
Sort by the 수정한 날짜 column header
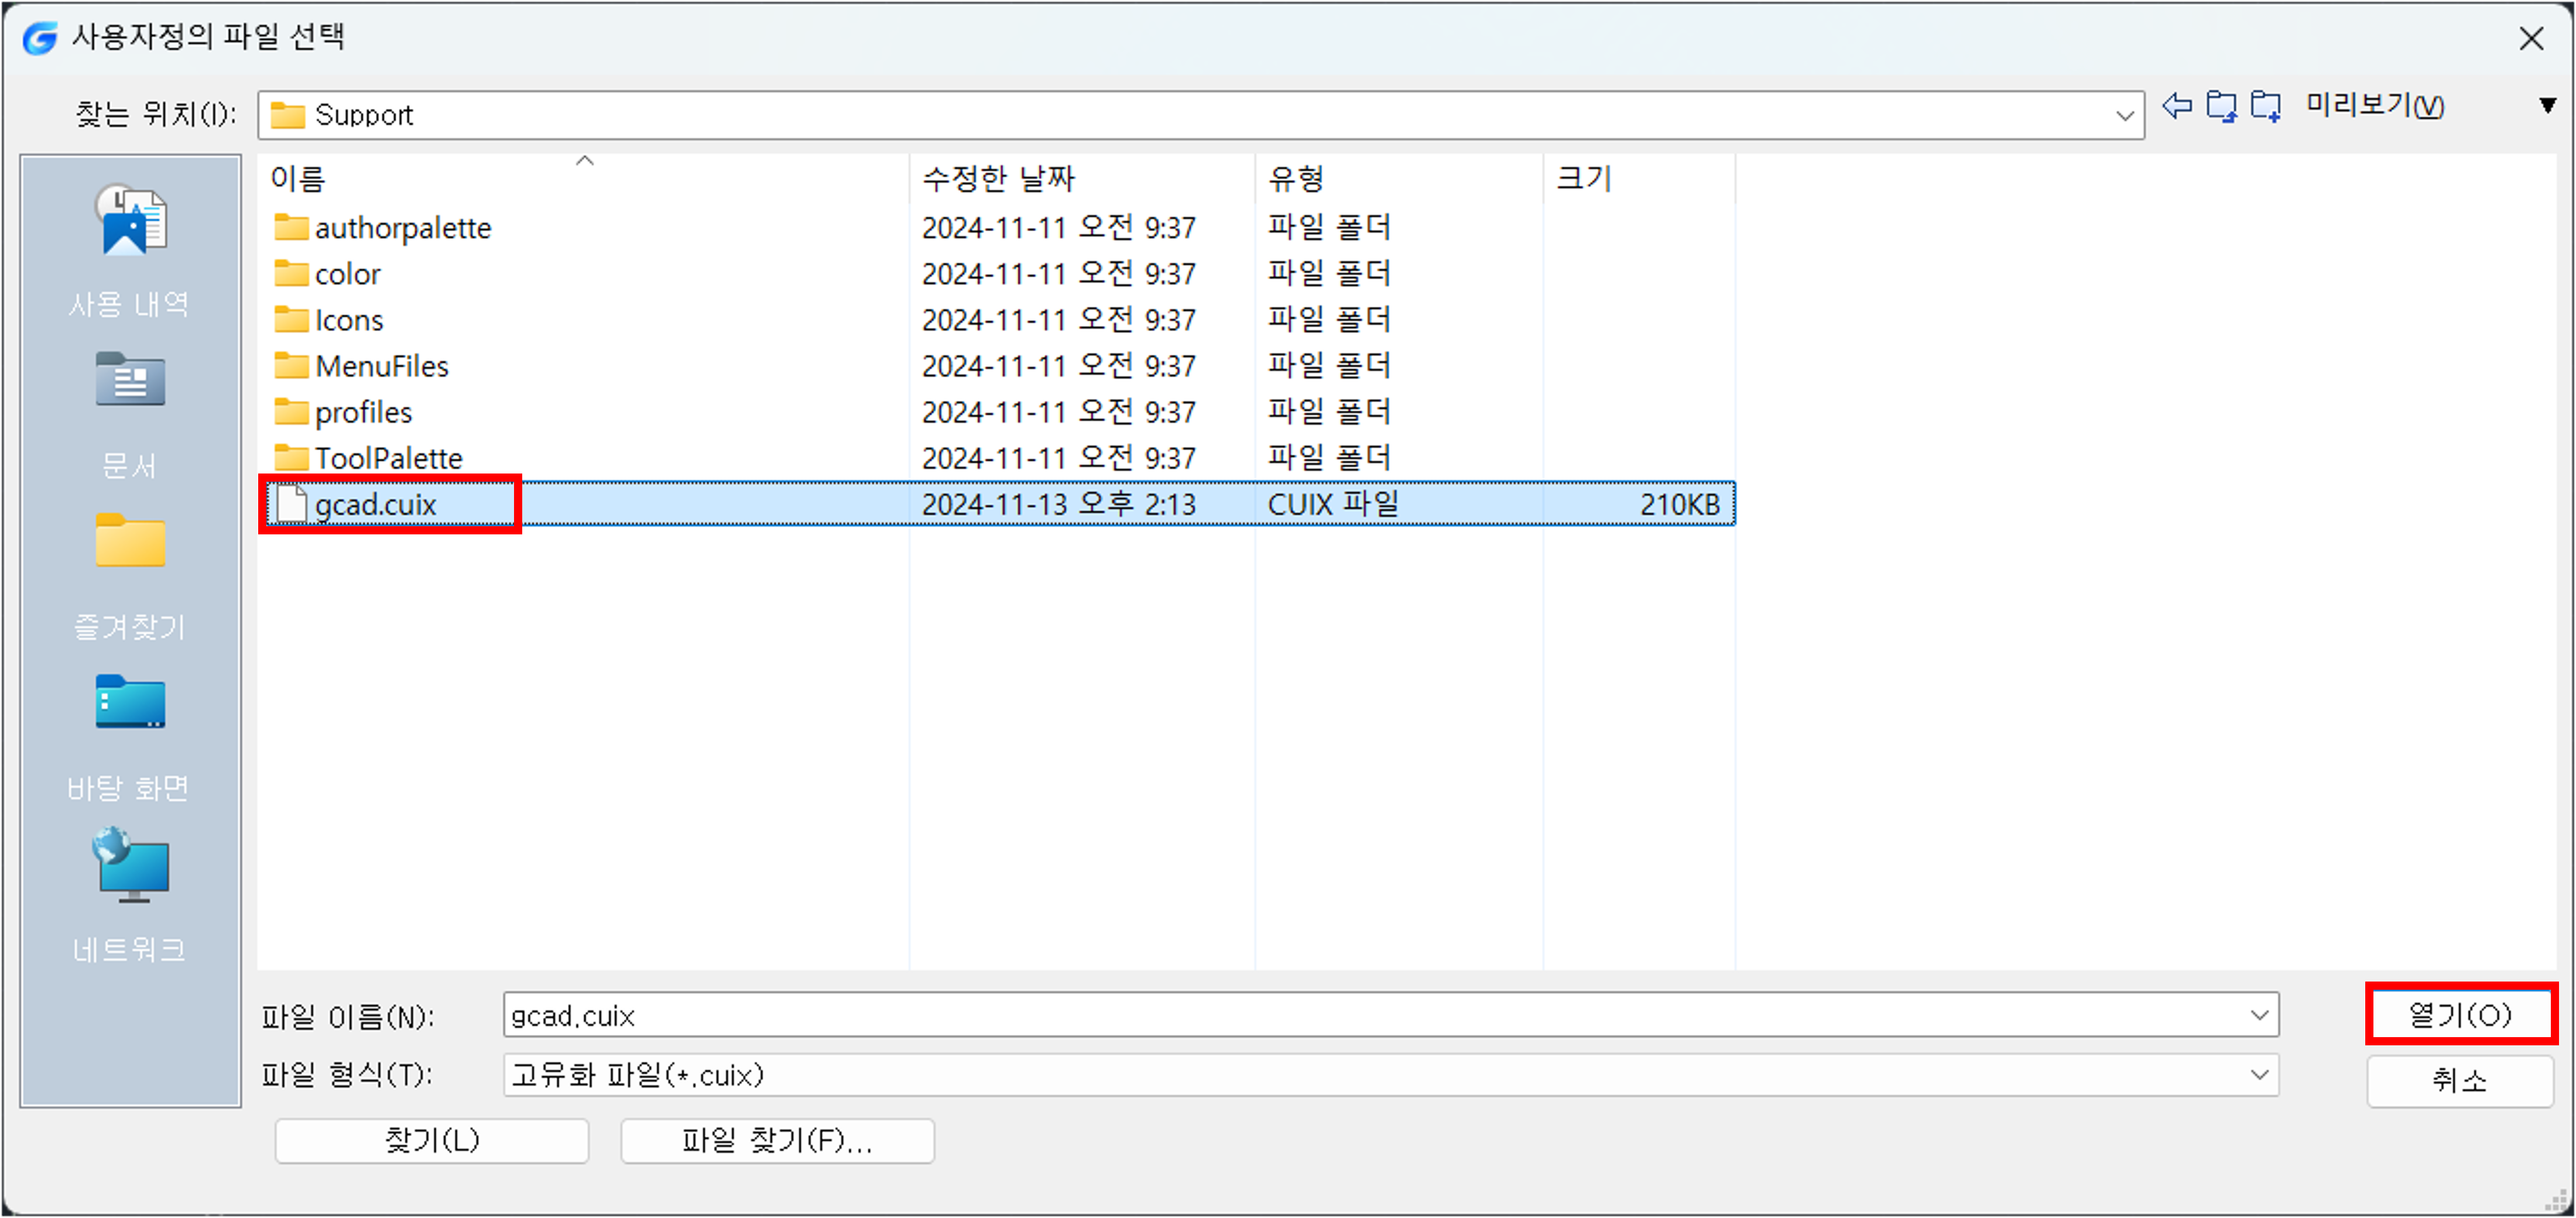click(x=1082, y=179)
